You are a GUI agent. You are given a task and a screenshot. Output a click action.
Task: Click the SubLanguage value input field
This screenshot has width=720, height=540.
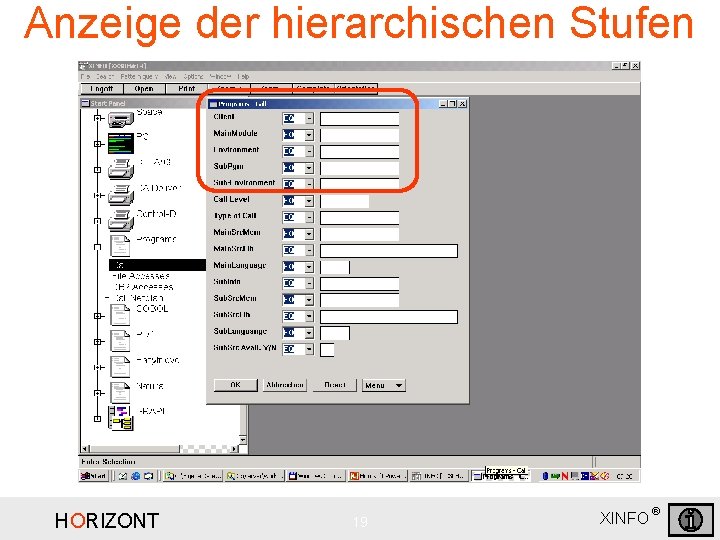click(335, 333)
